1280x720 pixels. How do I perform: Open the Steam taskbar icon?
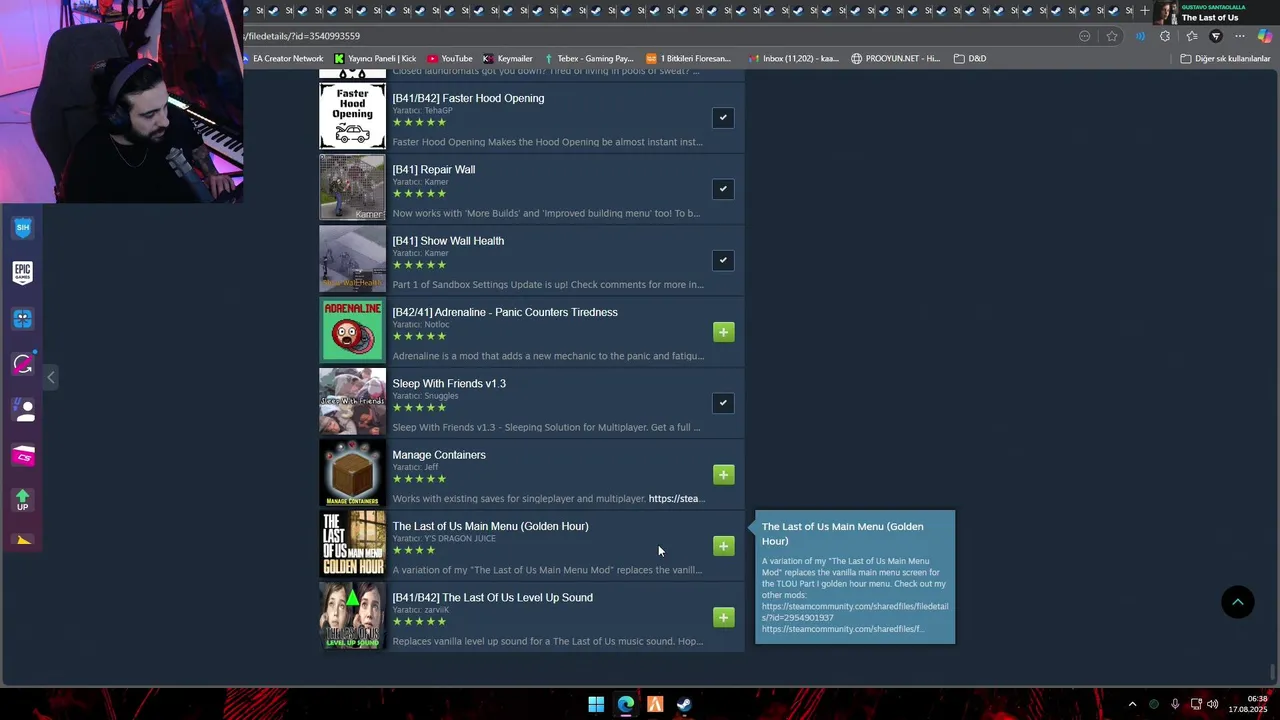[x=684, y=704]
